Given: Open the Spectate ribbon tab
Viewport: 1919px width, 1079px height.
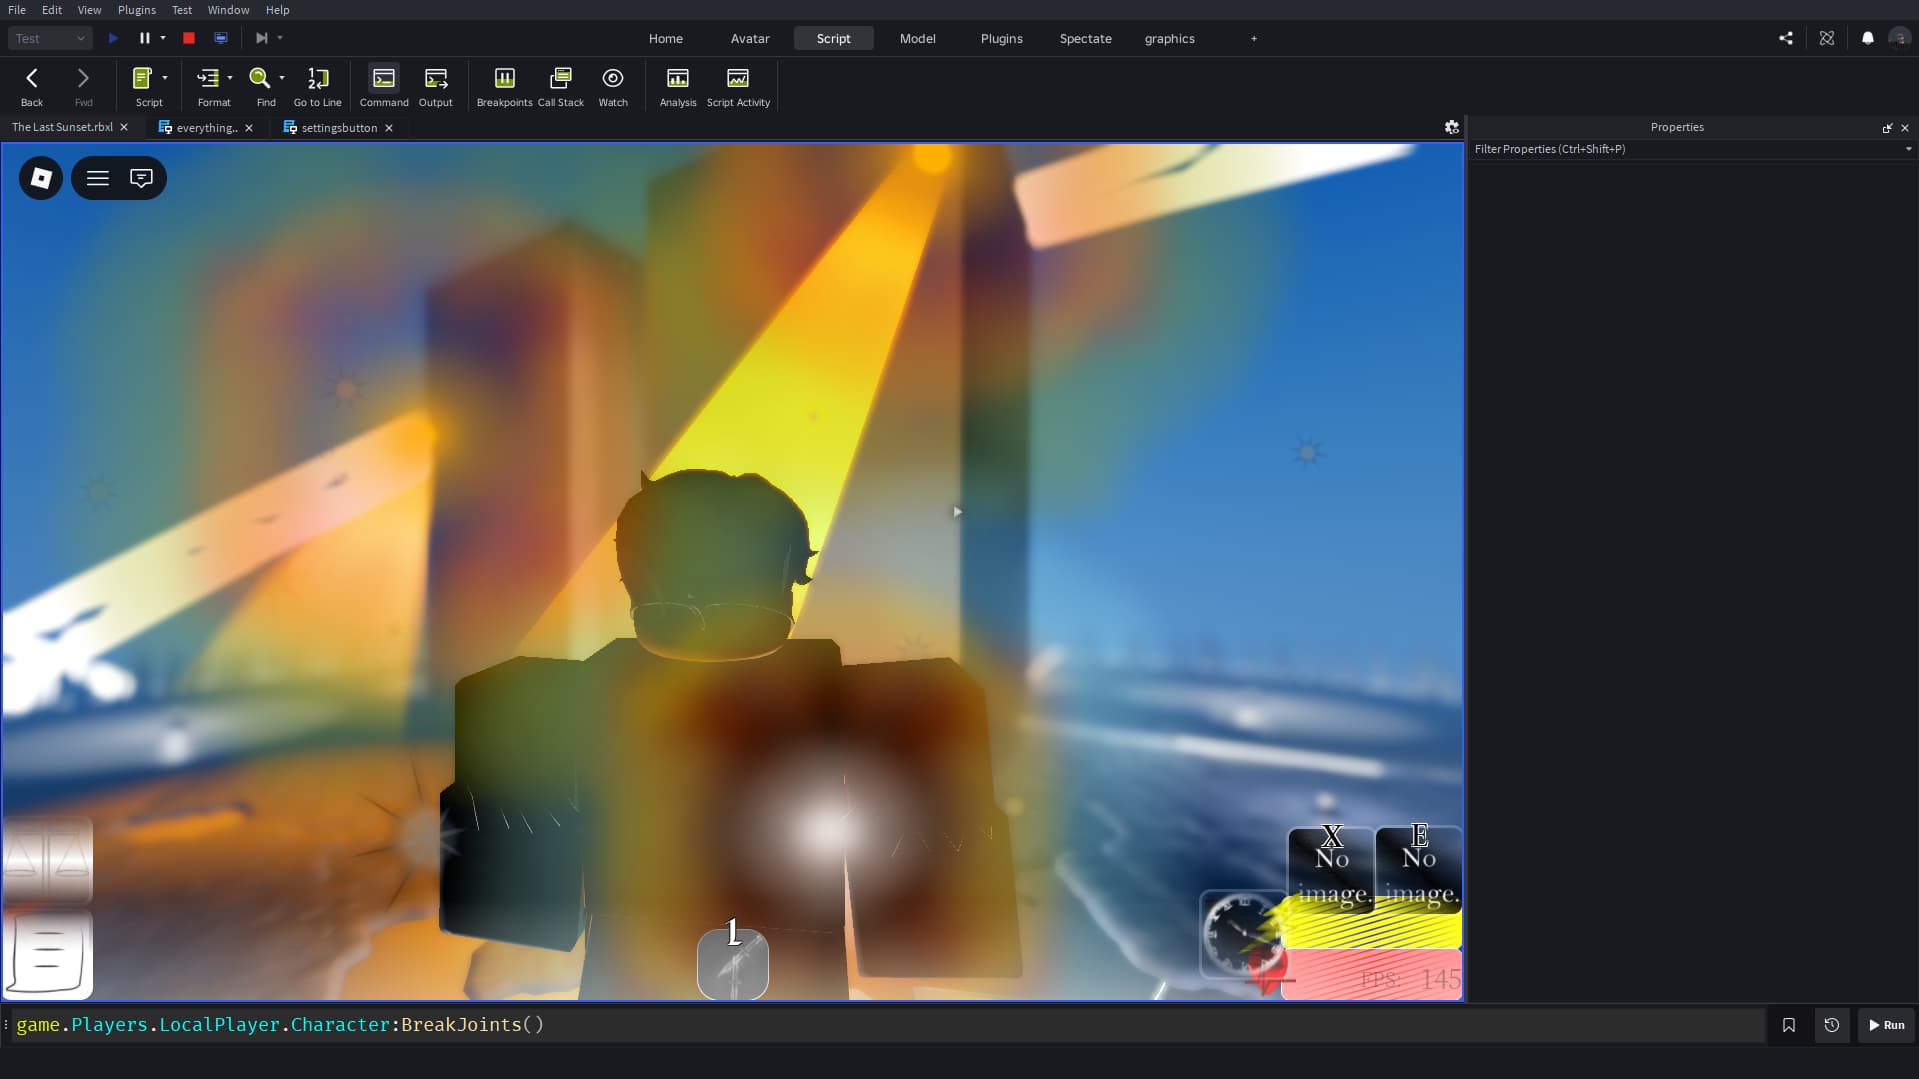Looking at the screenshot, I should [1086, 38].
